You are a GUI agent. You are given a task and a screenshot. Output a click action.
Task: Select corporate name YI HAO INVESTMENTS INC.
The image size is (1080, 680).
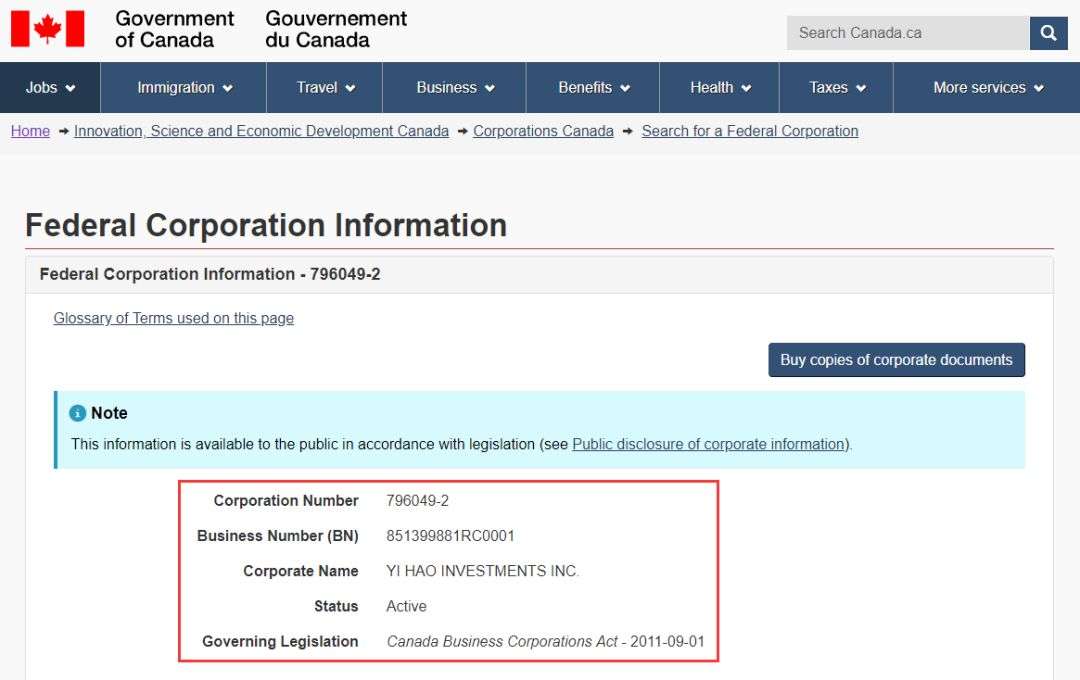point(483,571)
